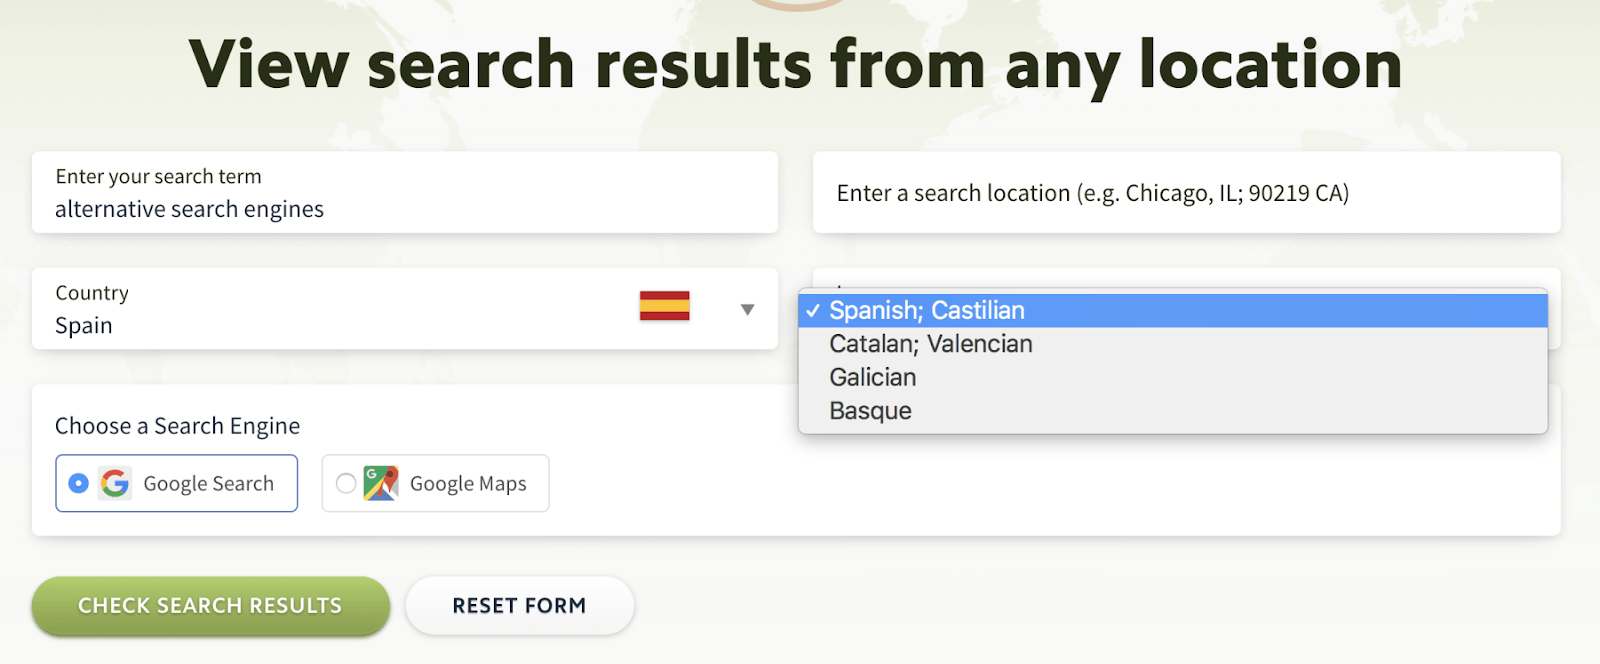Click the 'Choose a Search Engine' heading
This screenshot has width=1600, height=664.
177,425
